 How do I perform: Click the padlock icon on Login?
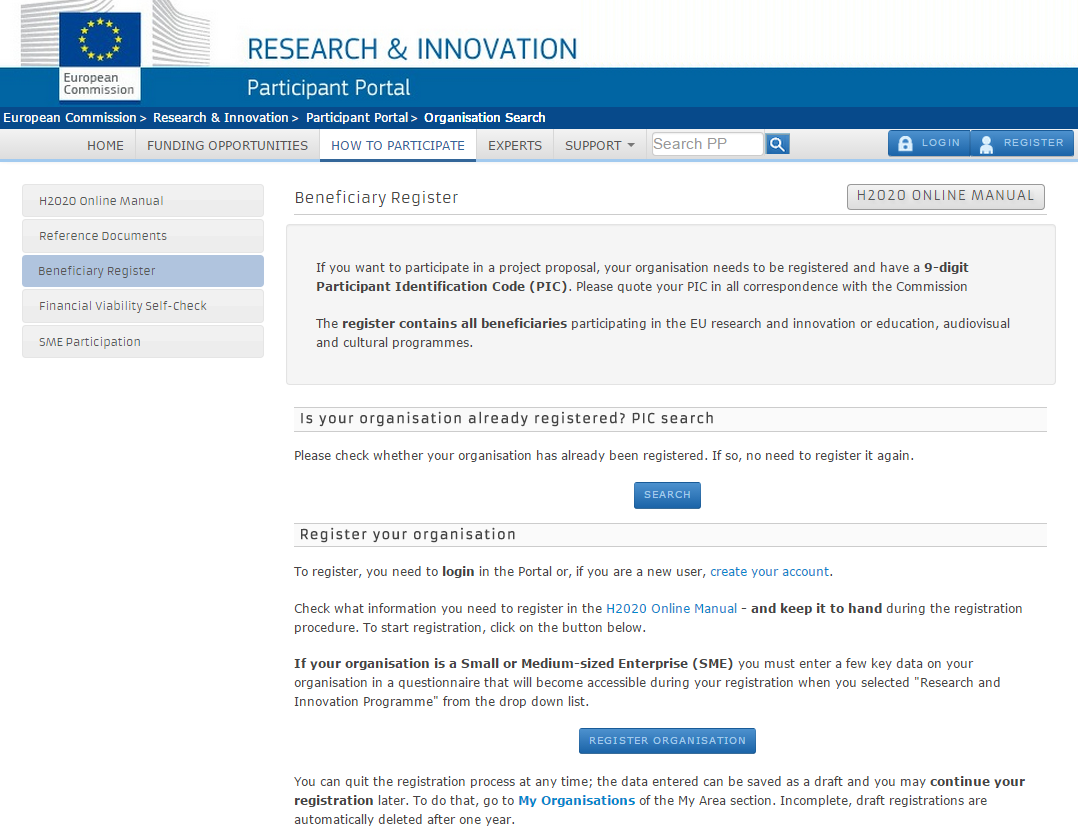click(x=905, y=143)
